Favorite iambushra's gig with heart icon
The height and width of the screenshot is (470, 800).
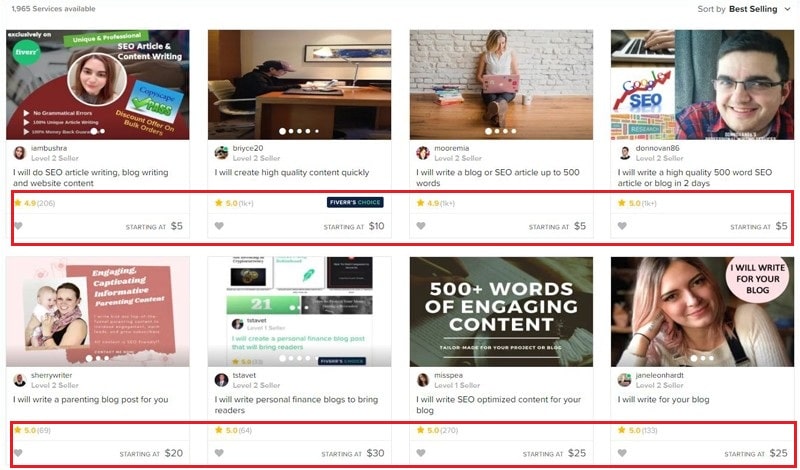(18, 226)
